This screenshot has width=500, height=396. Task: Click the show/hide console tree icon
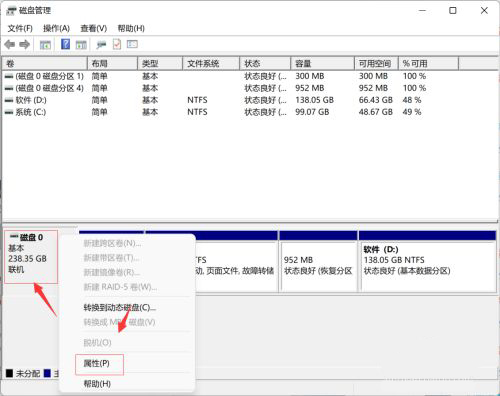(45, 44)
